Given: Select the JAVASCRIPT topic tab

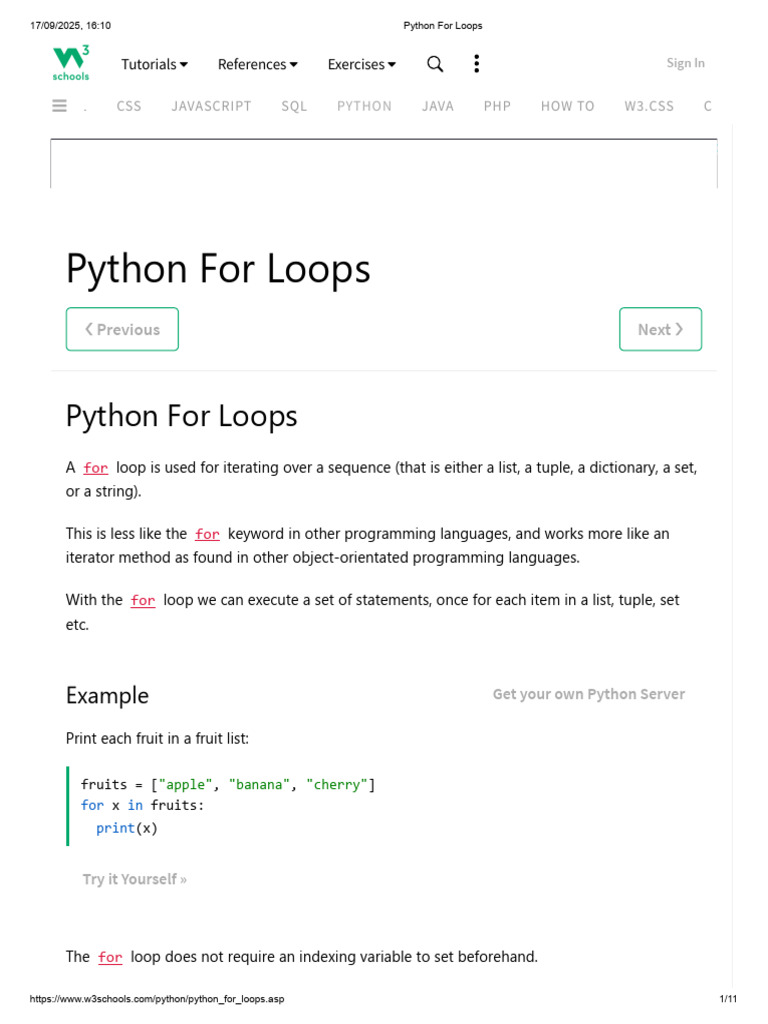Looking at the screenshot, I should [x=211, y=106].
